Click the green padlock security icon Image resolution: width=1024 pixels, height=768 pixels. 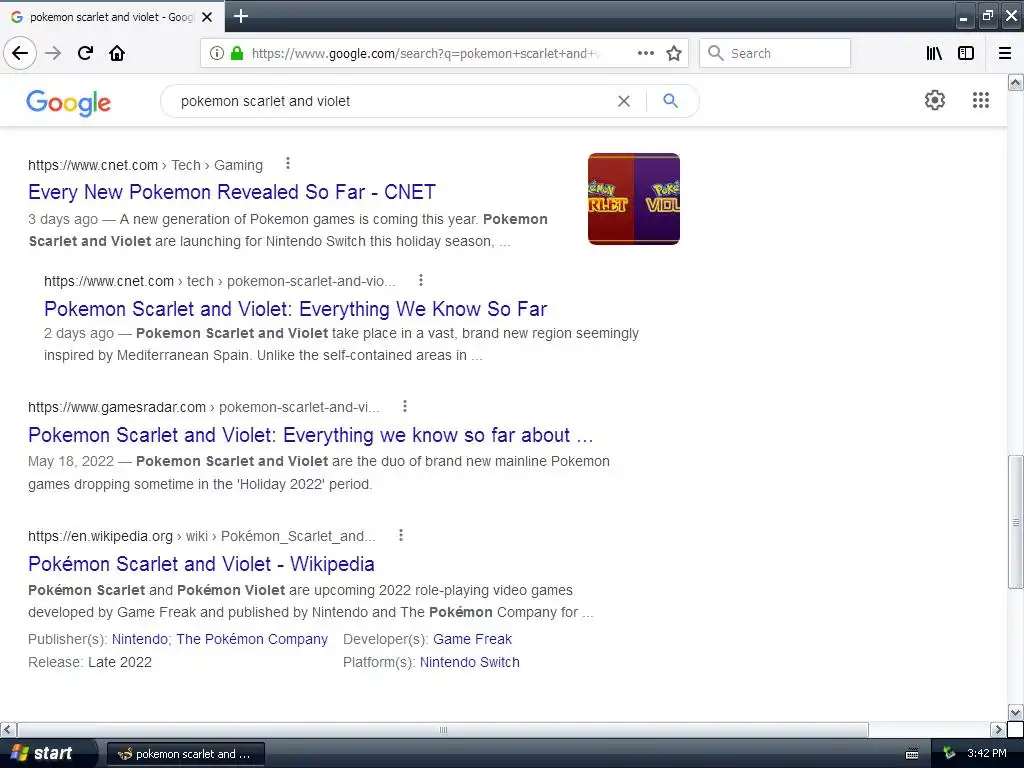click(237, 53)
